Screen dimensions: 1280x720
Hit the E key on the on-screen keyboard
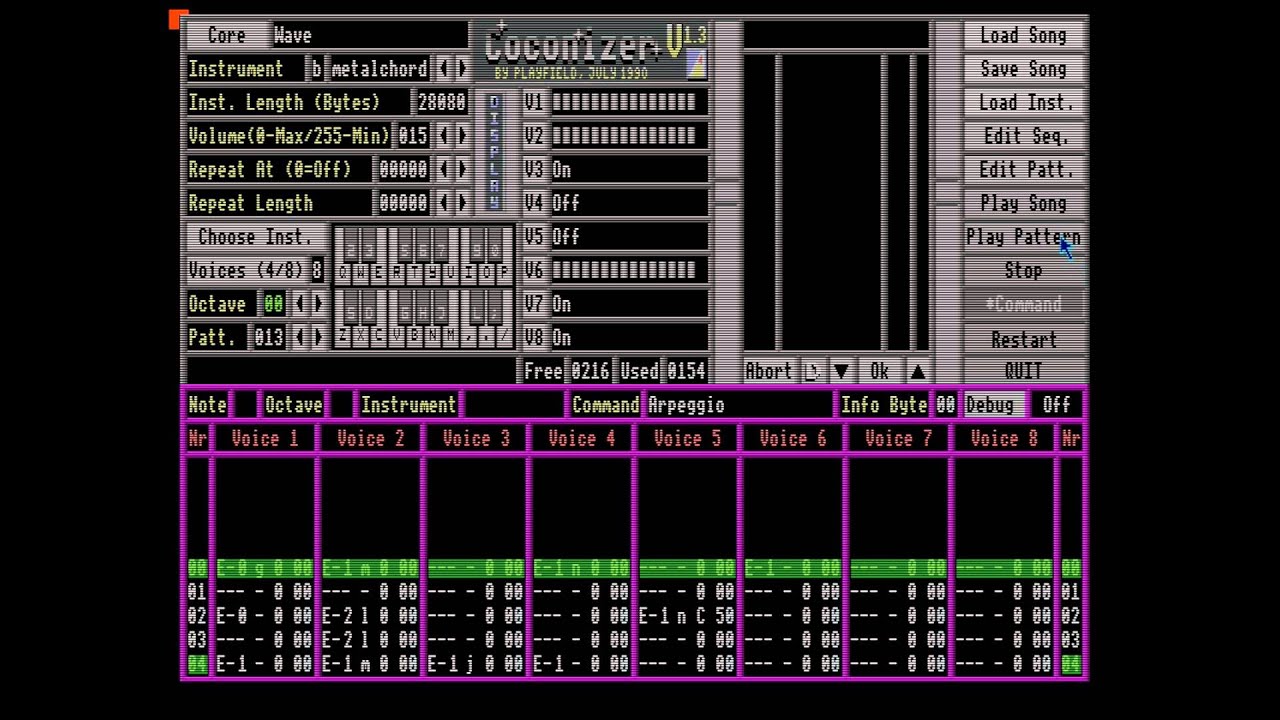[x=379, y=272]
